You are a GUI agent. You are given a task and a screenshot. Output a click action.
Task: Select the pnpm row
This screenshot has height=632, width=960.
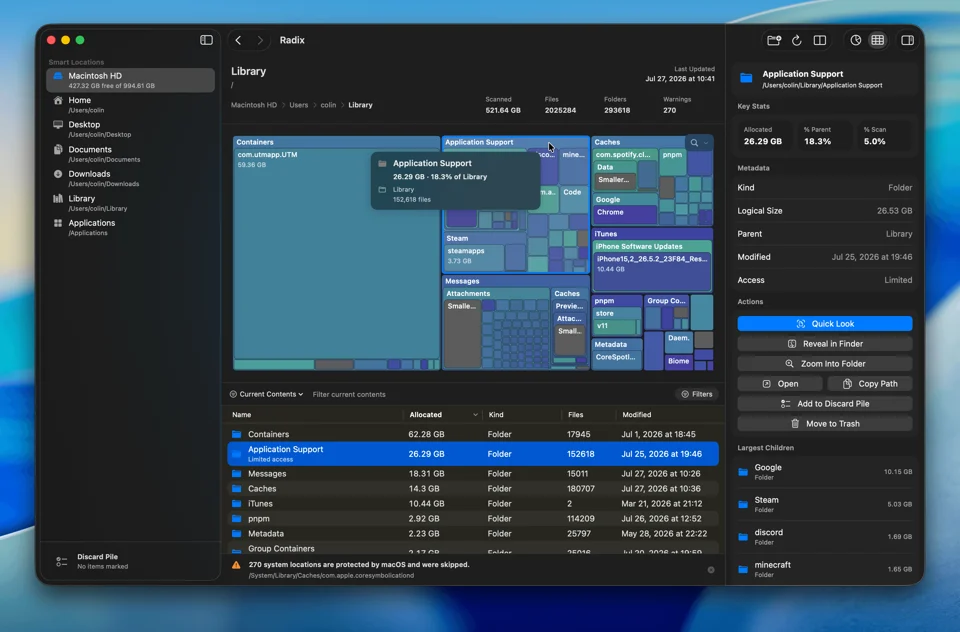point(473,519)
